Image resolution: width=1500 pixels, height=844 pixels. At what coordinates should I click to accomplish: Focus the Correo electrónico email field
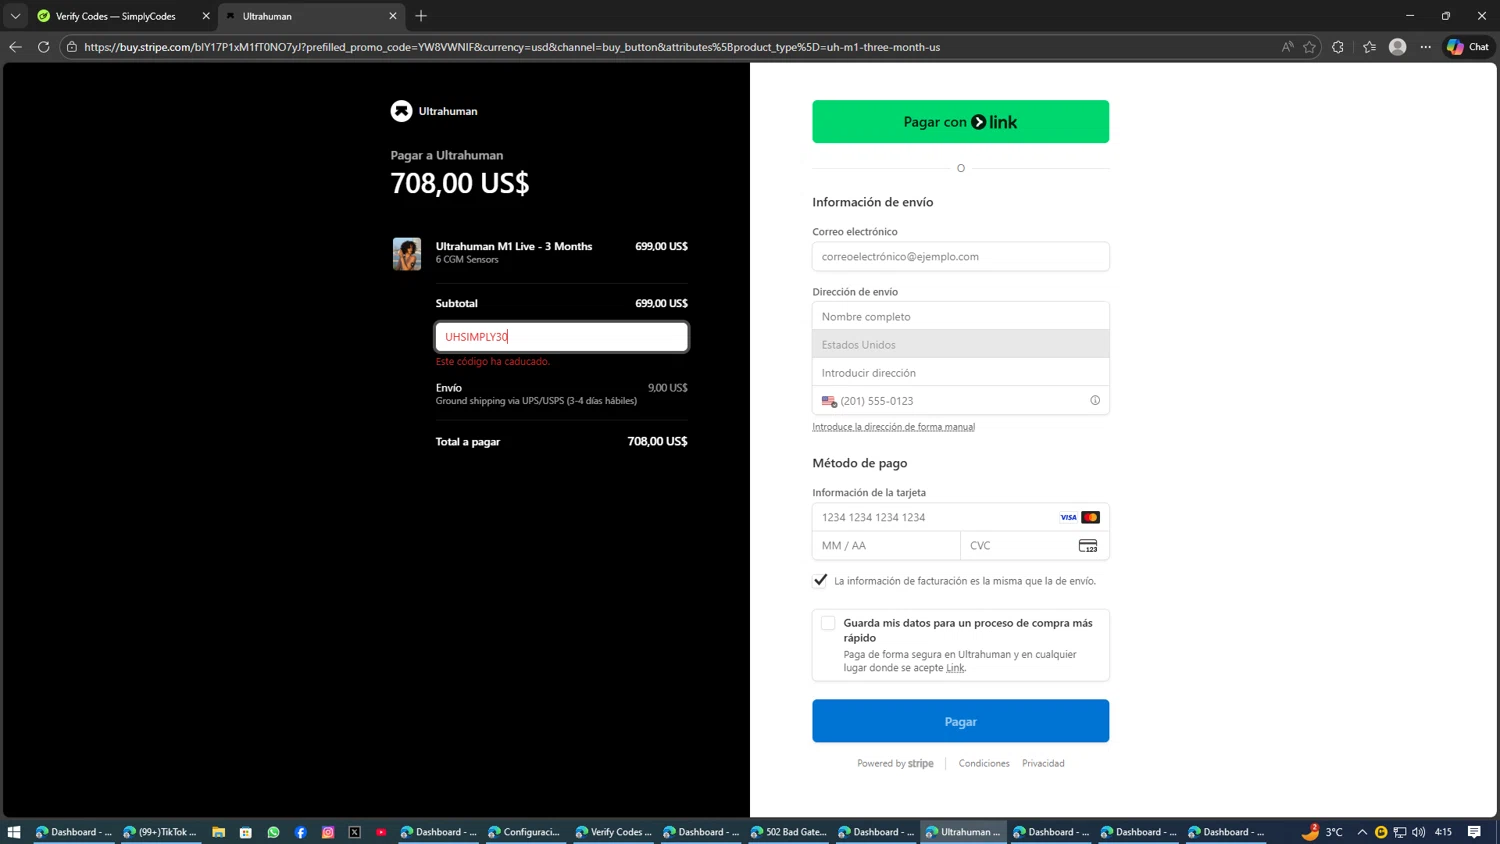tap(960, 257)
